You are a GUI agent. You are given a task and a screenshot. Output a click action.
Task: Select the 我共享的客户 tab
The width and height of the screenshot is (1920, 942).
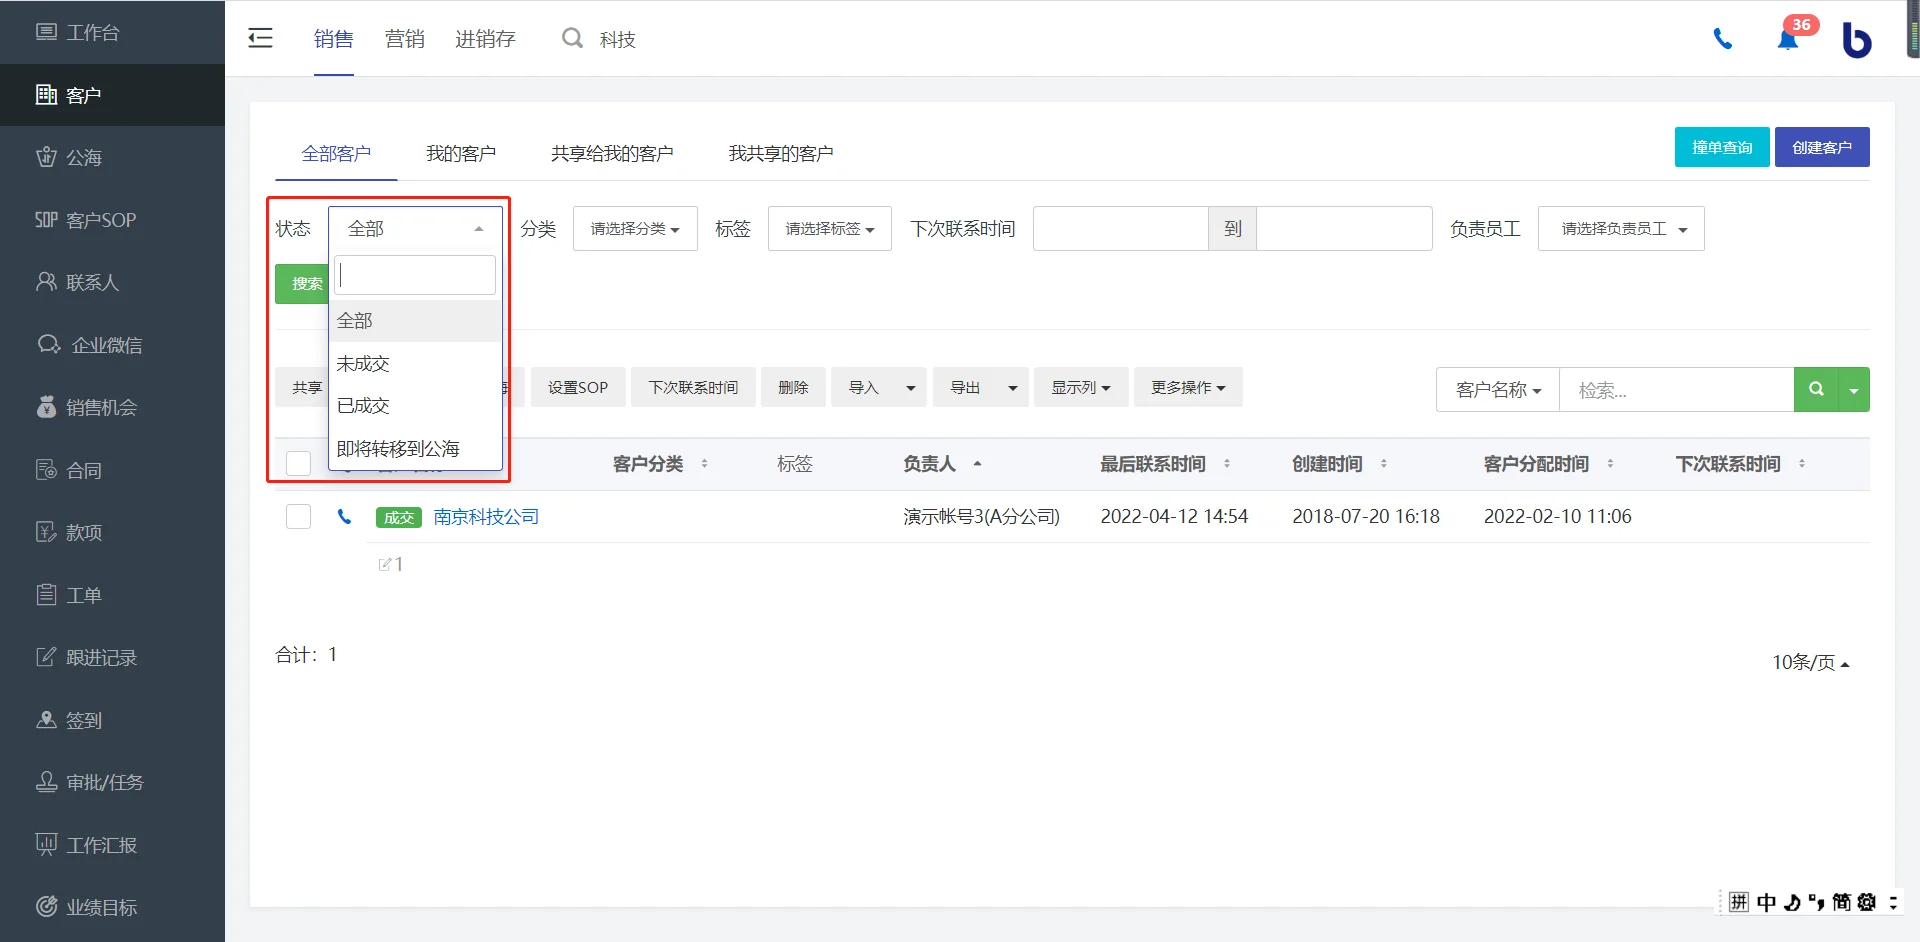coord(781,153)
